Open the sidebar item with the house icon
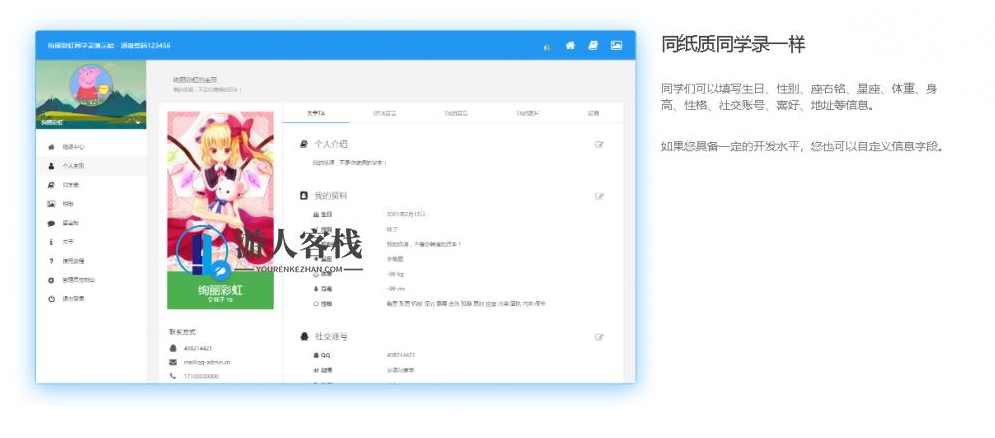 tap(91, 147)
